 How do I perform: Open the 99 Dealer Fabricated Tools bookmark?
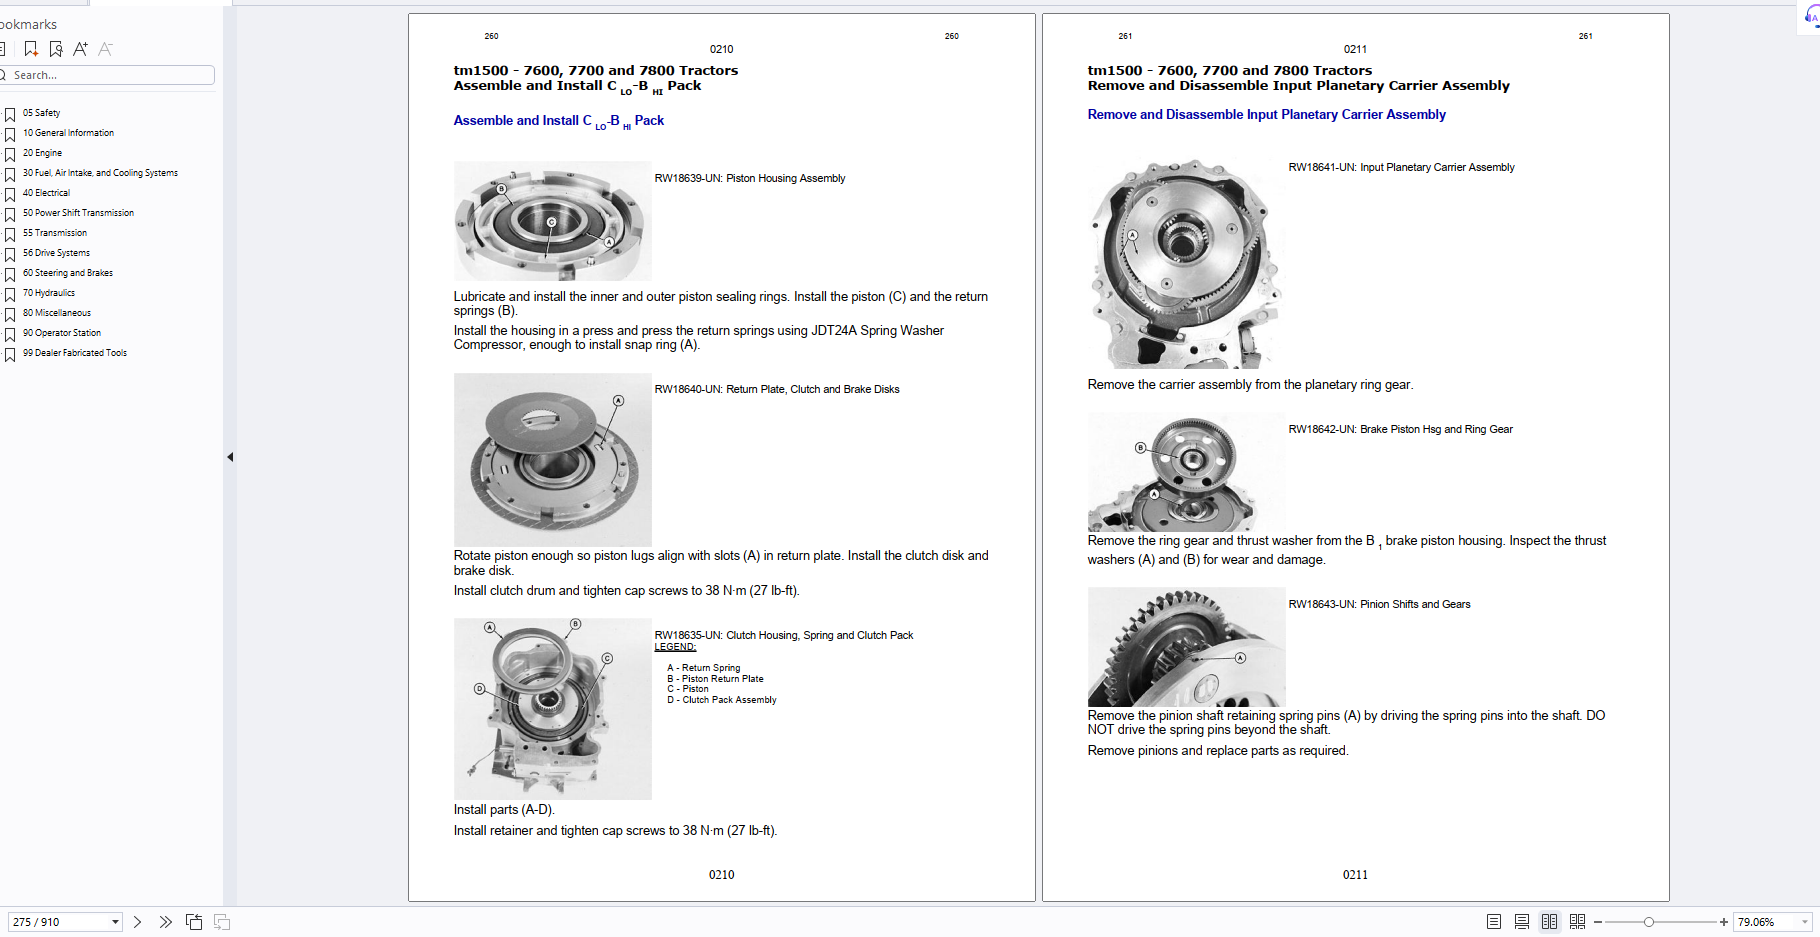point(75,353)
